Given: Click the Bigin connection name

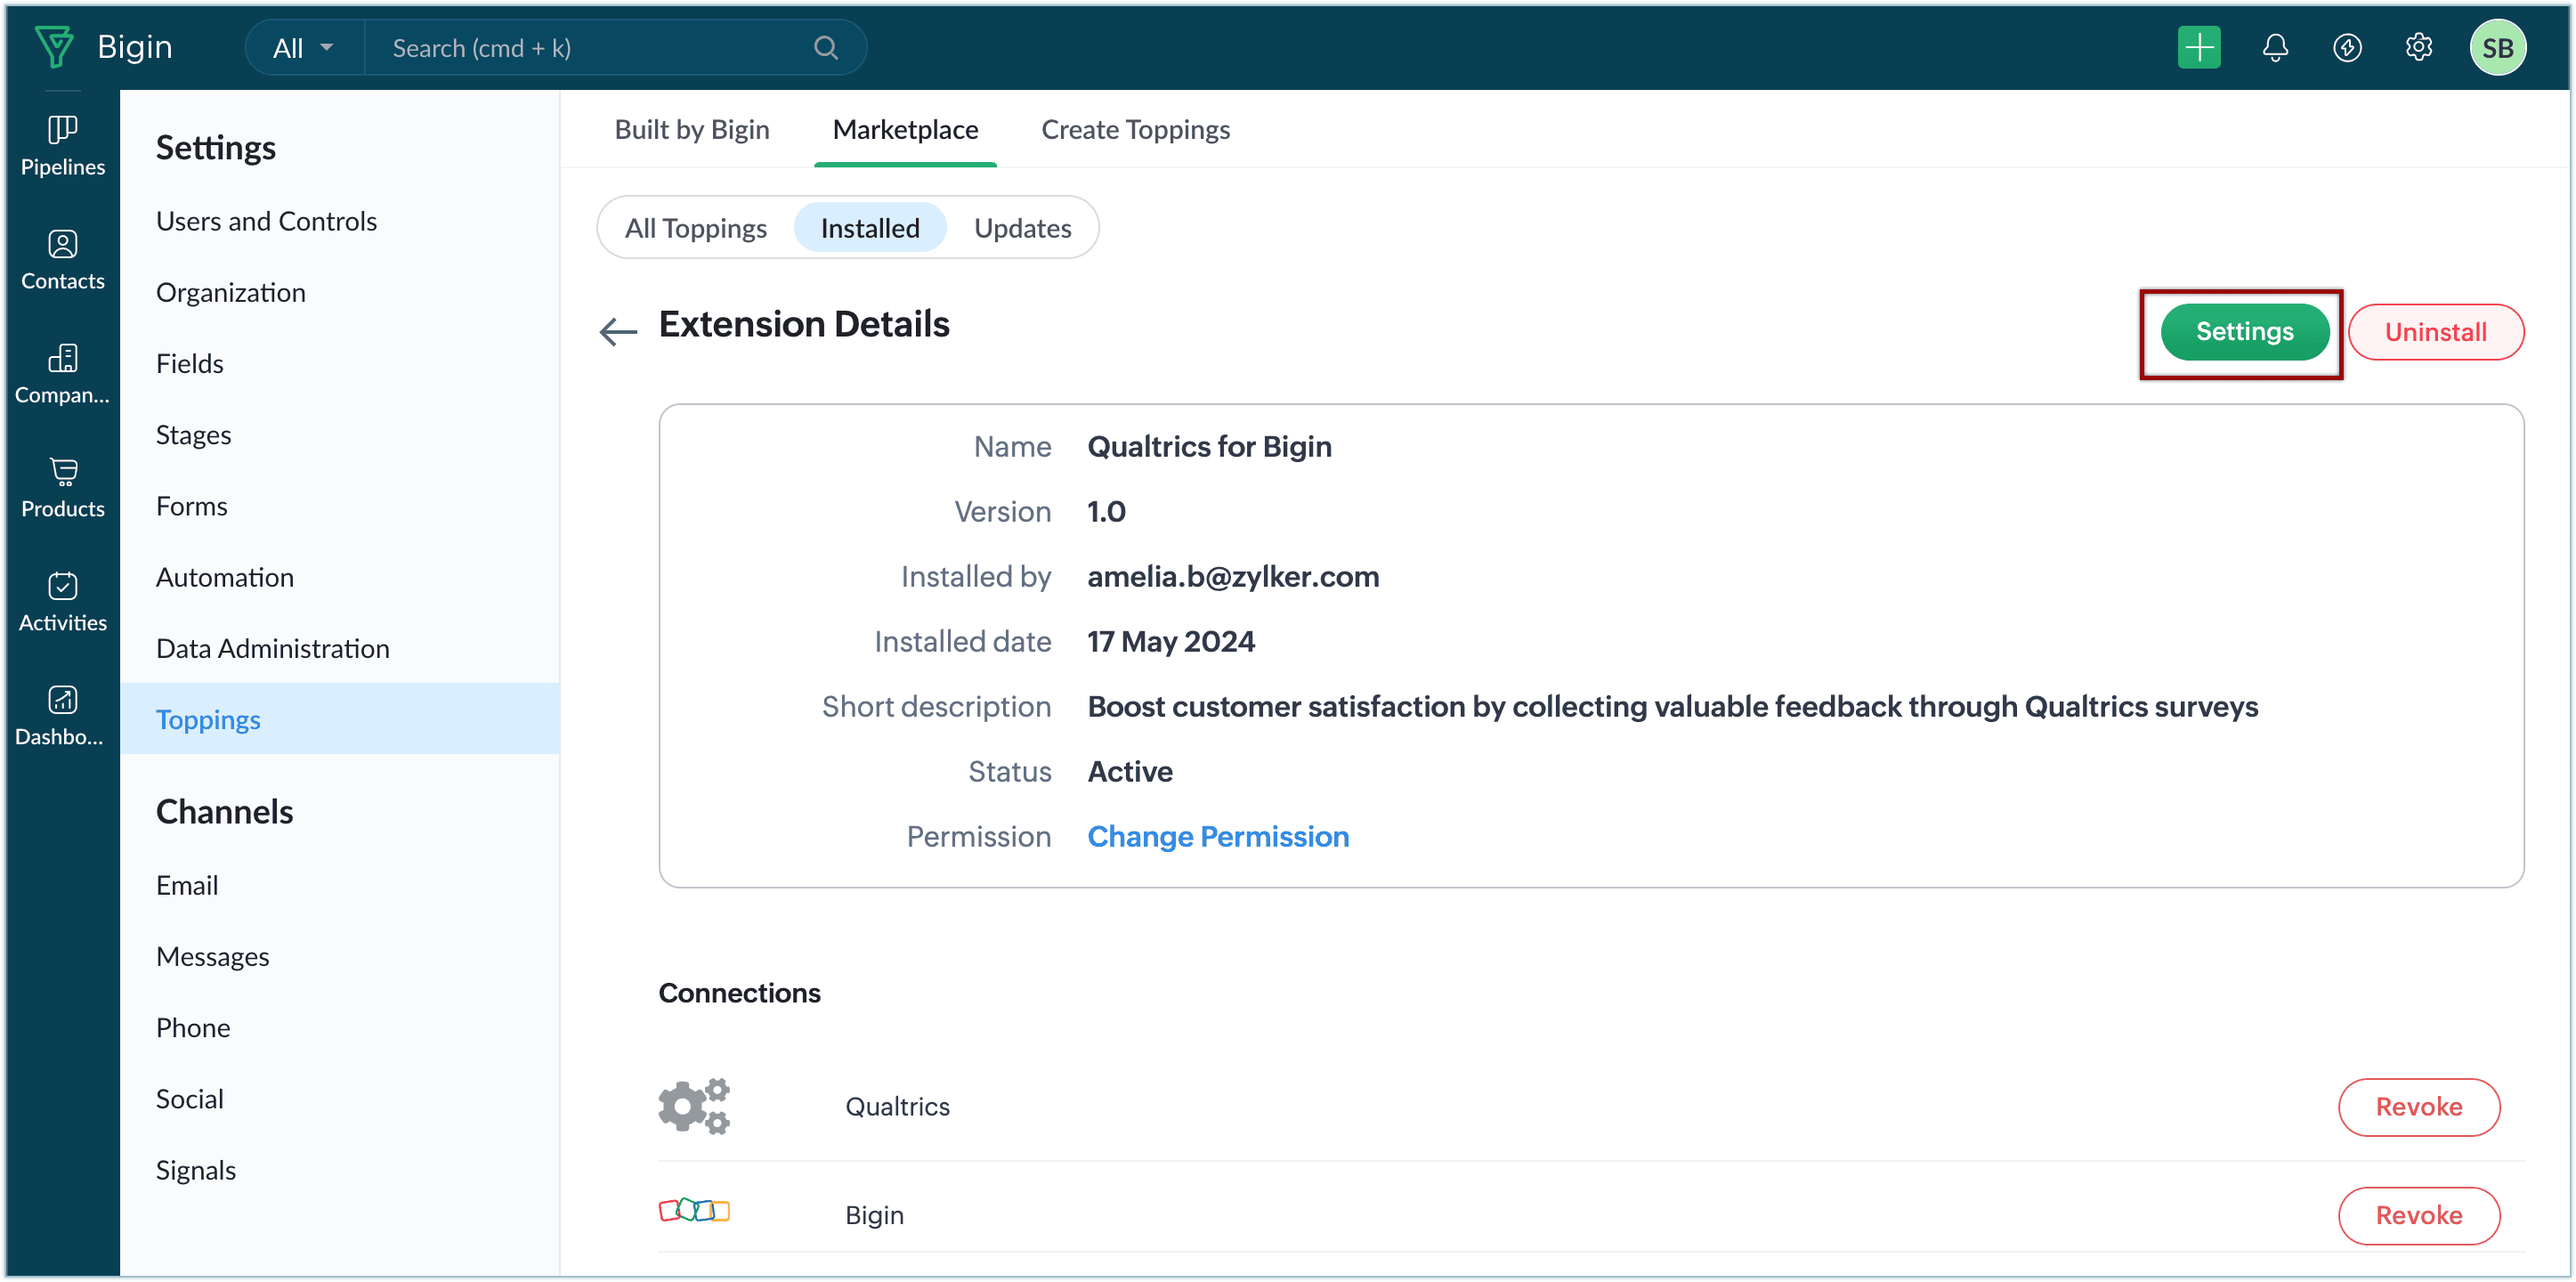Looking at the screenshot, I should click(874, 1215).
